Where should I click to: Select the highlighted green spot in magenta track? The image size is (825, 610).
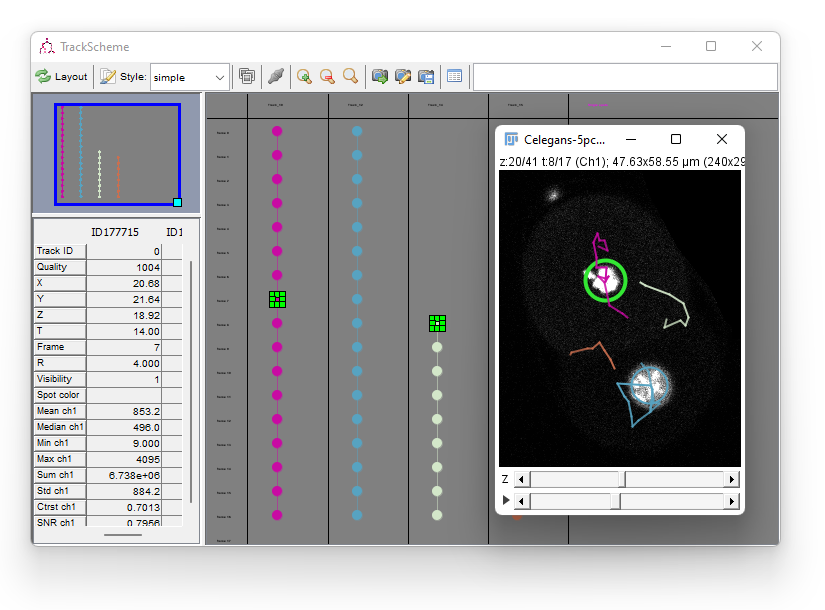click(277, 299)
